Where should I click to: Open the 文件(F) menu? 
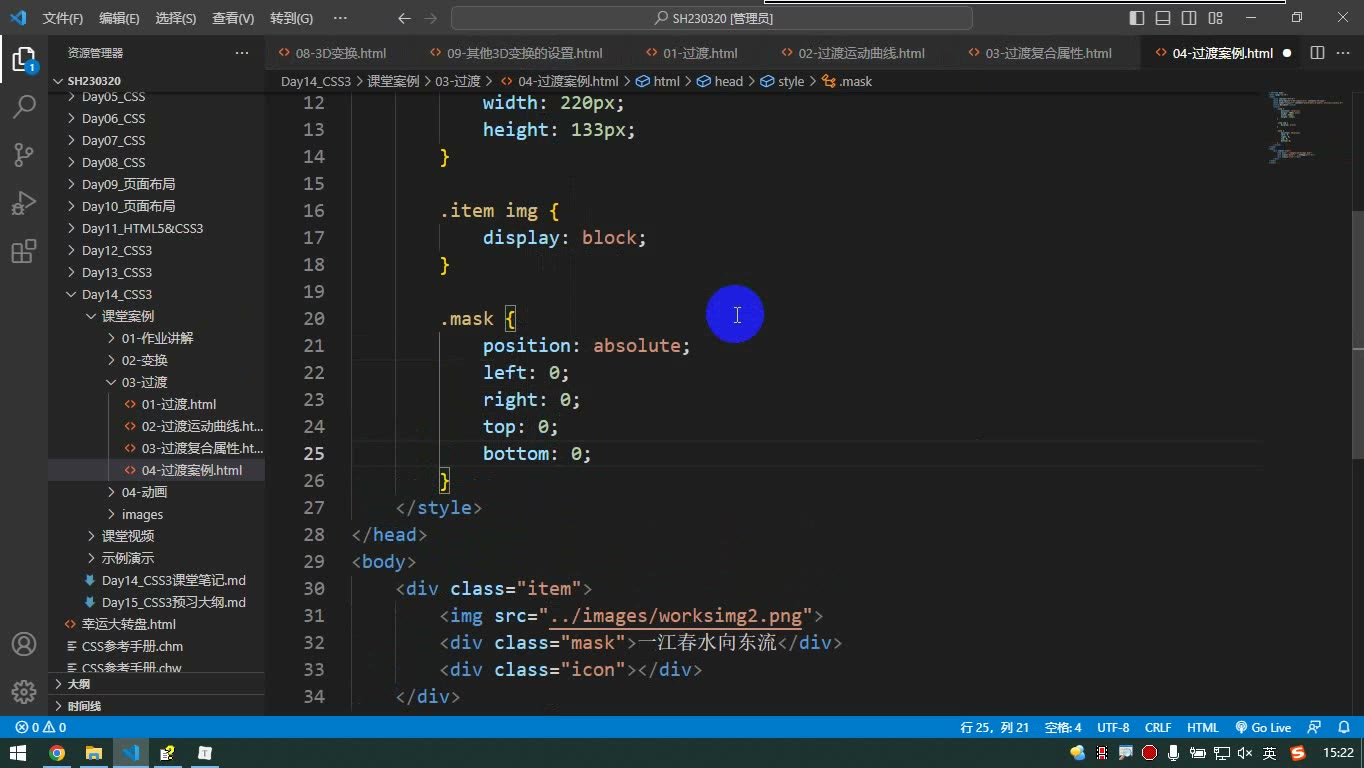63,18
